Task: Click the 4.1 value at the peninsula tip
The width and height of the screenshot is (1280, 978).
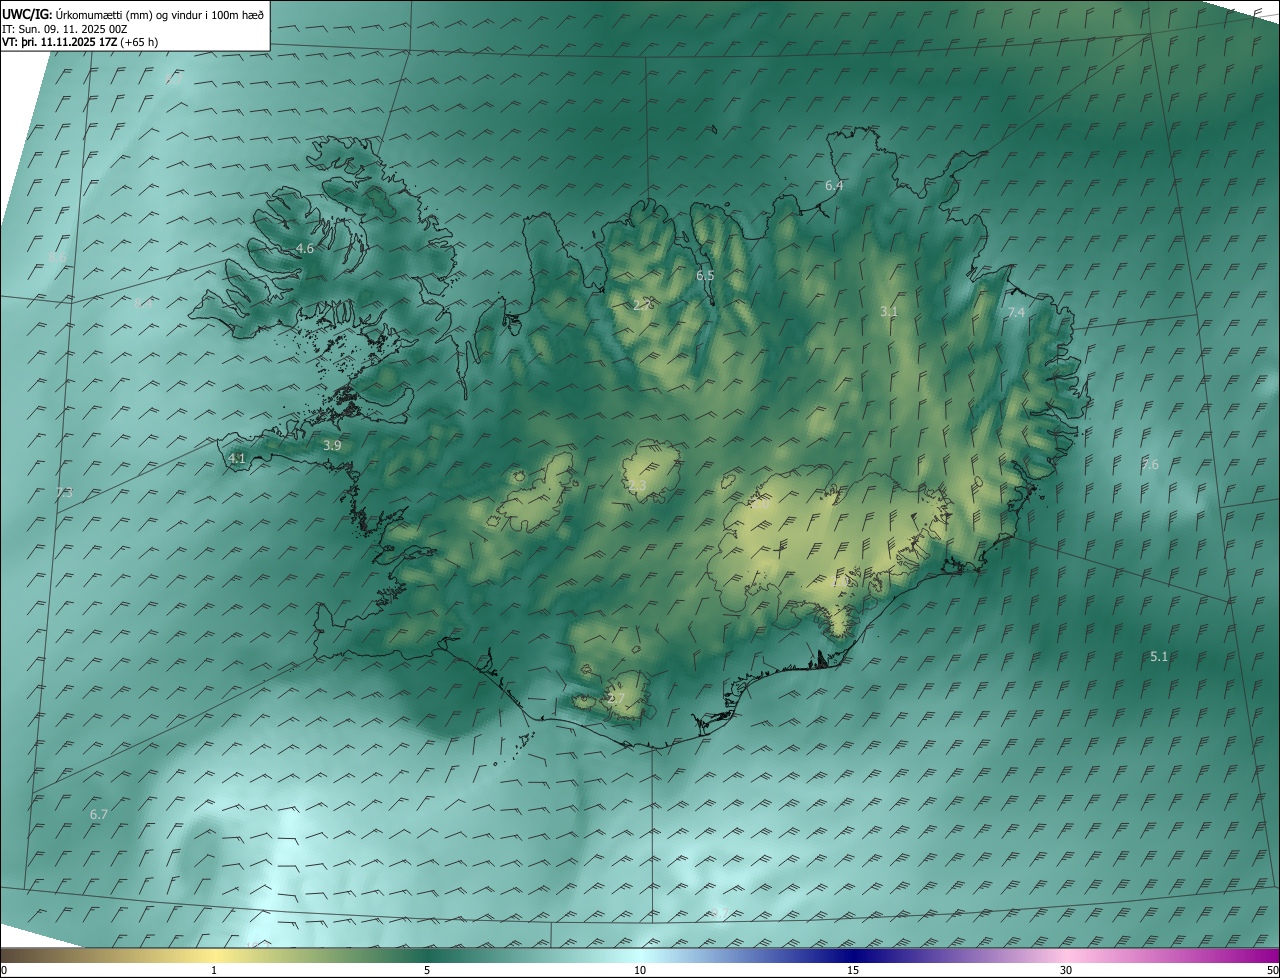Action: point(237,458)
